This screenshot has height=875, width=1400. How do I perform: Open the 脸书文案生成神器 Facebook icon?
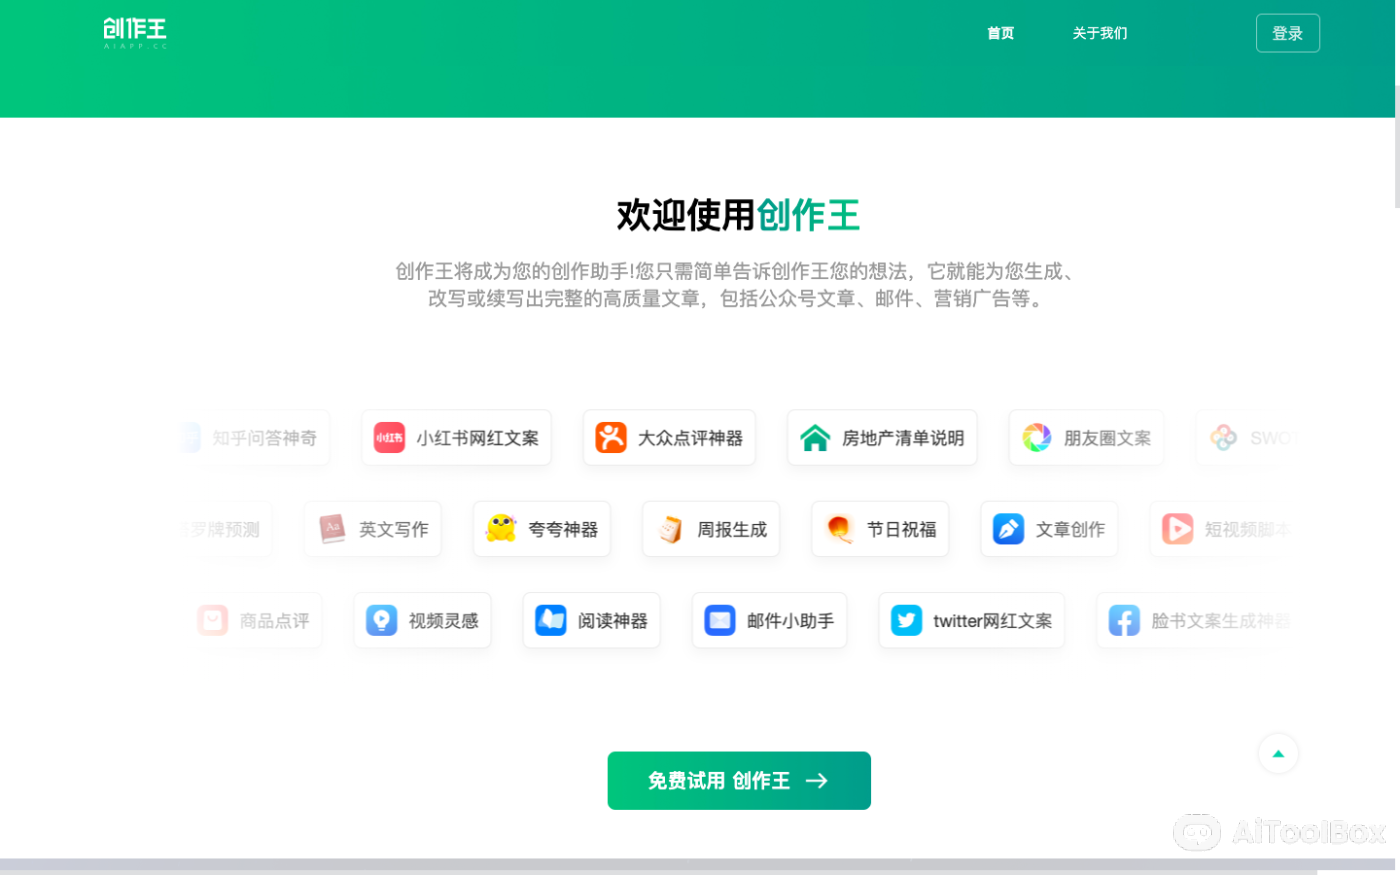click(1124, 620)
